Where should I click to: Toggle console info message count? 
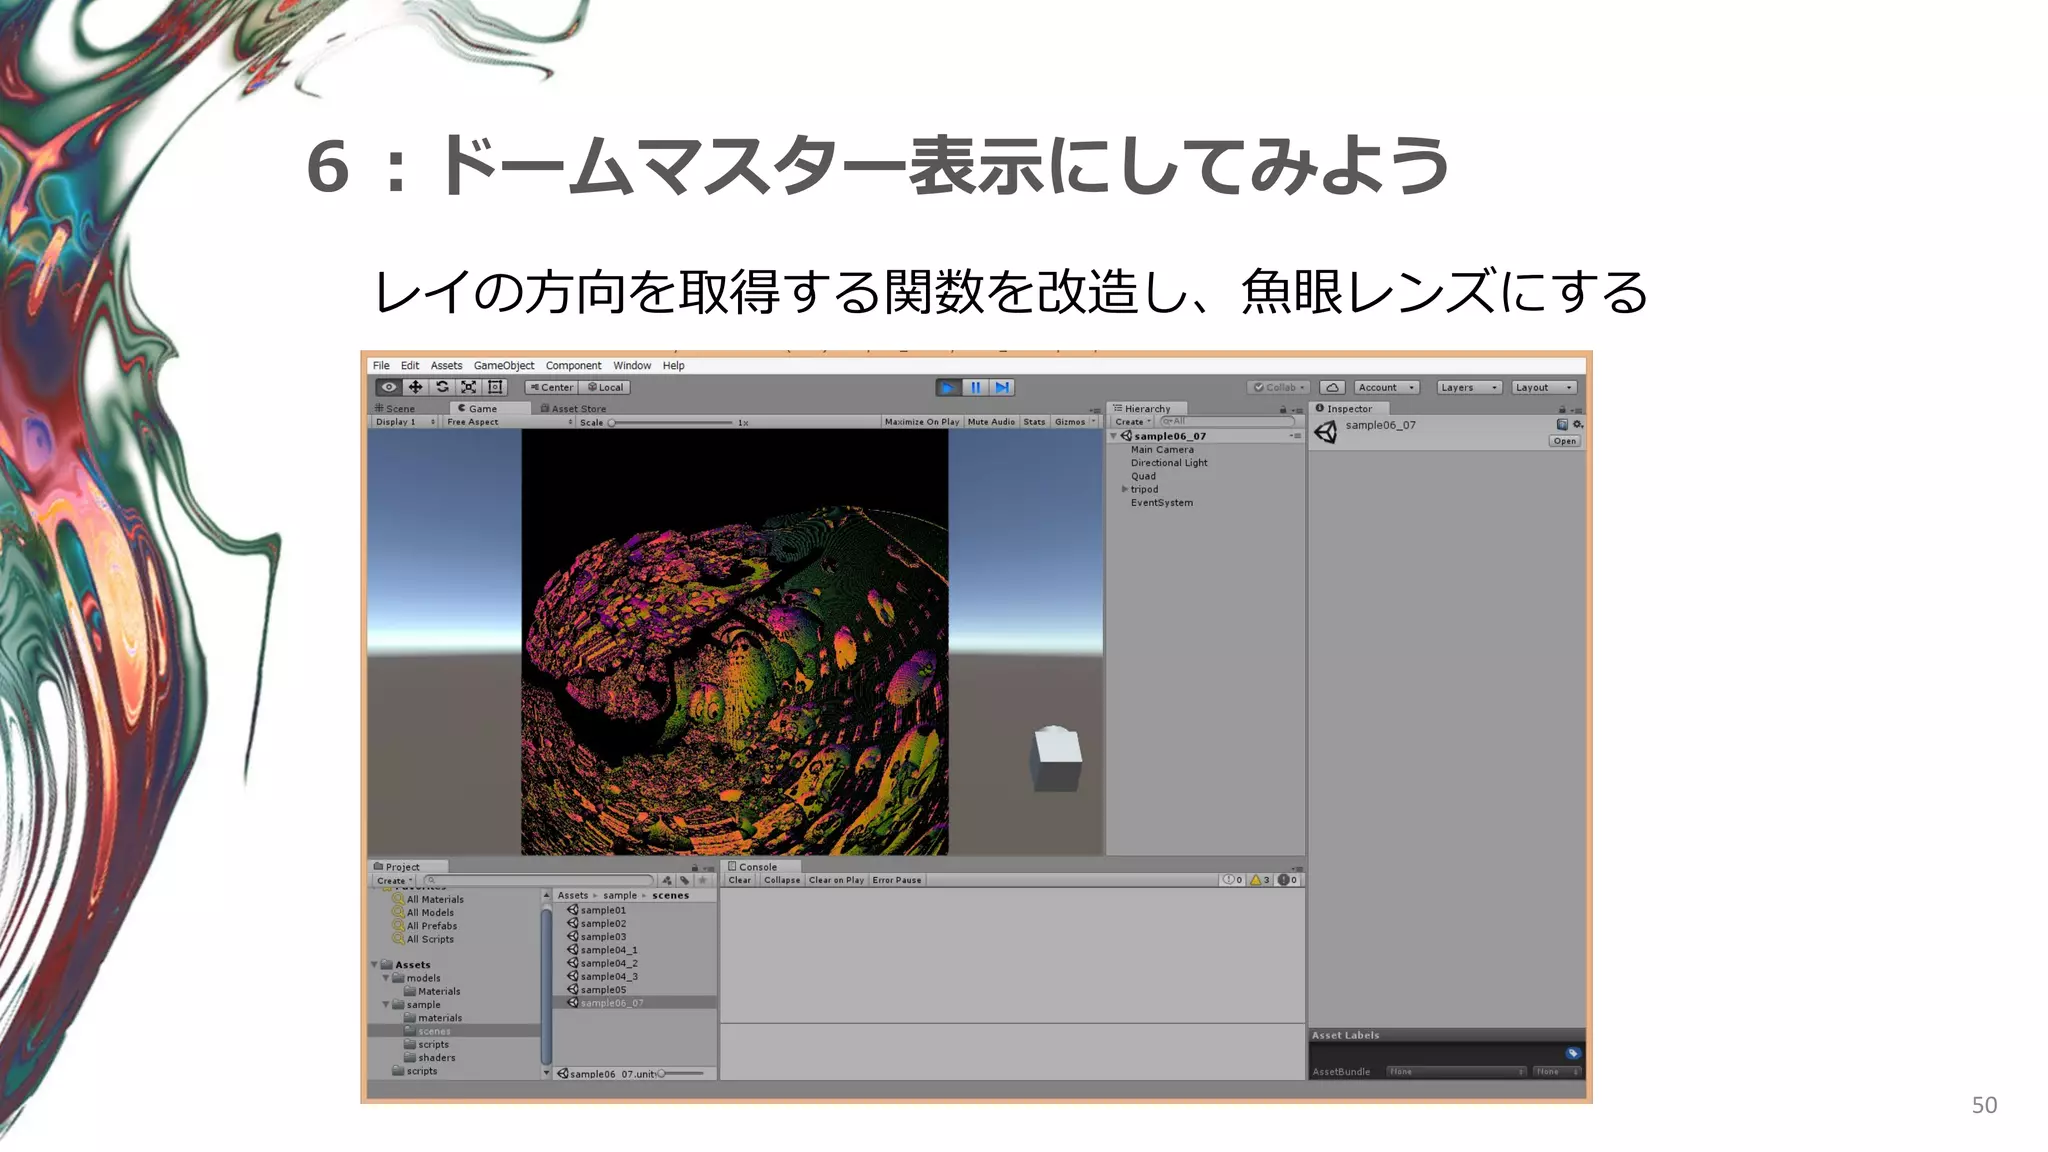[1232, 880]
